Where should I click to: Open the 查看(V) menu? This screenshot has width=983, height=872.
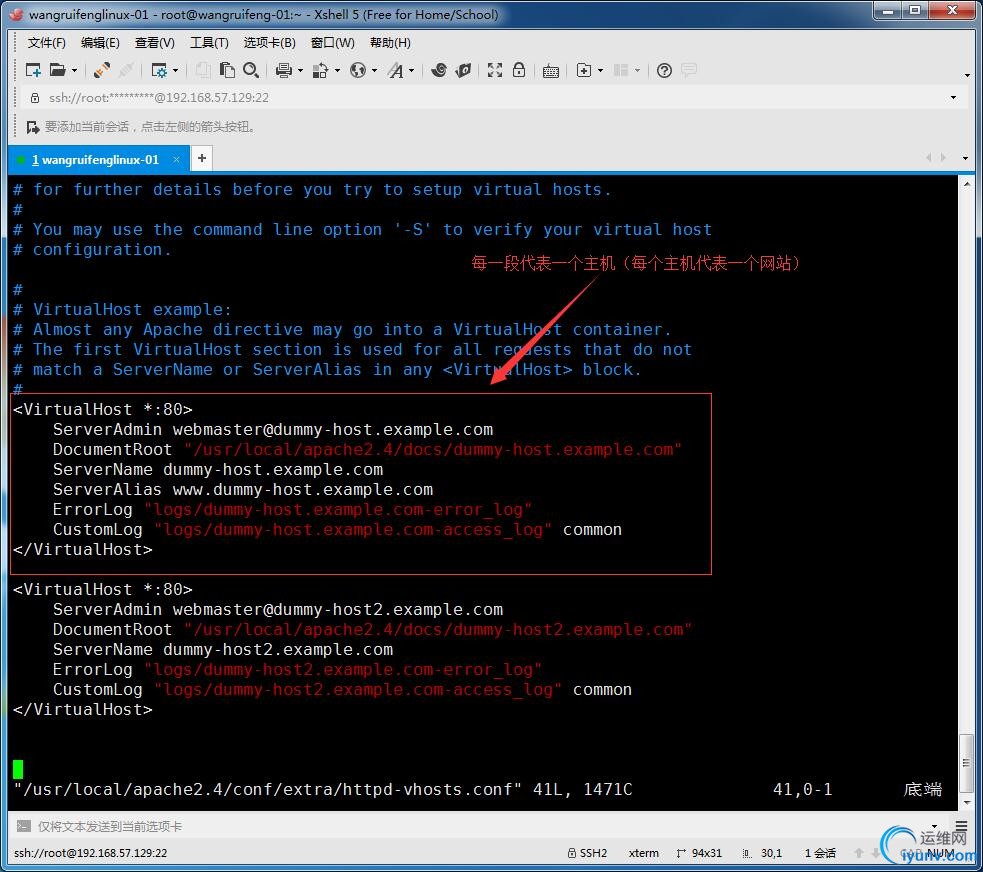click(x=154, y=43)
